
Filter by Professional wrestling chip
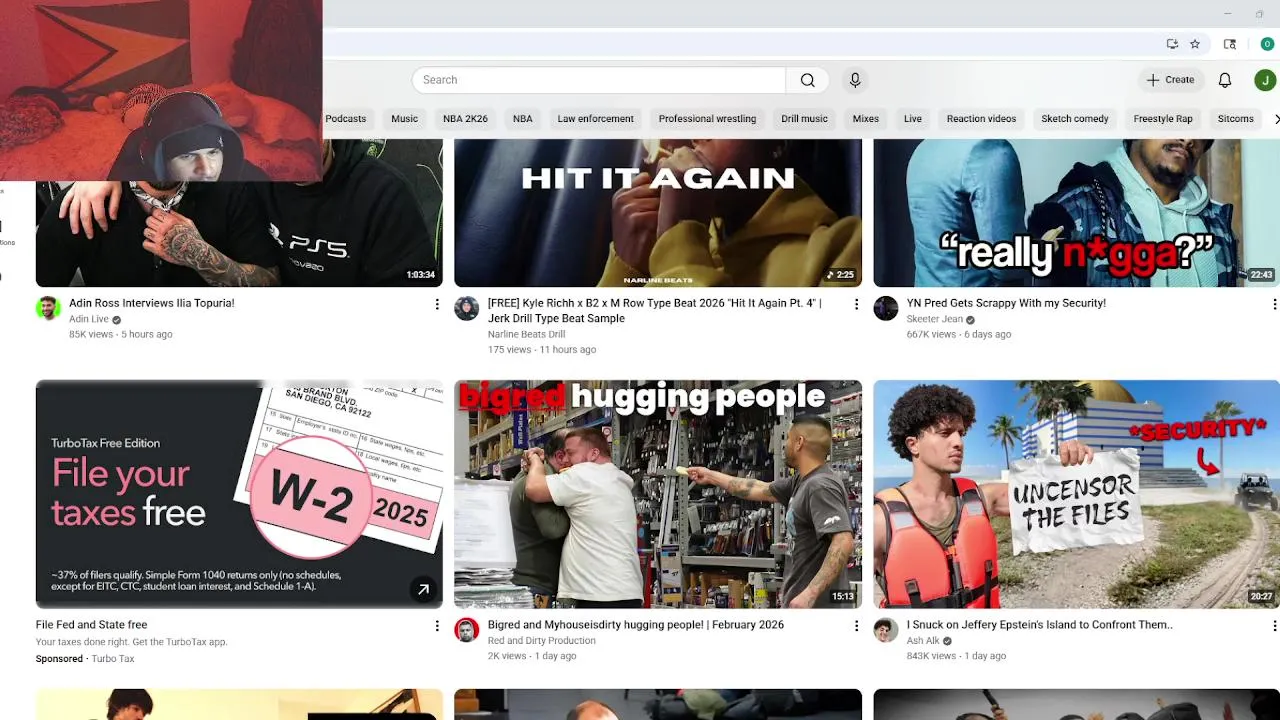707,119
